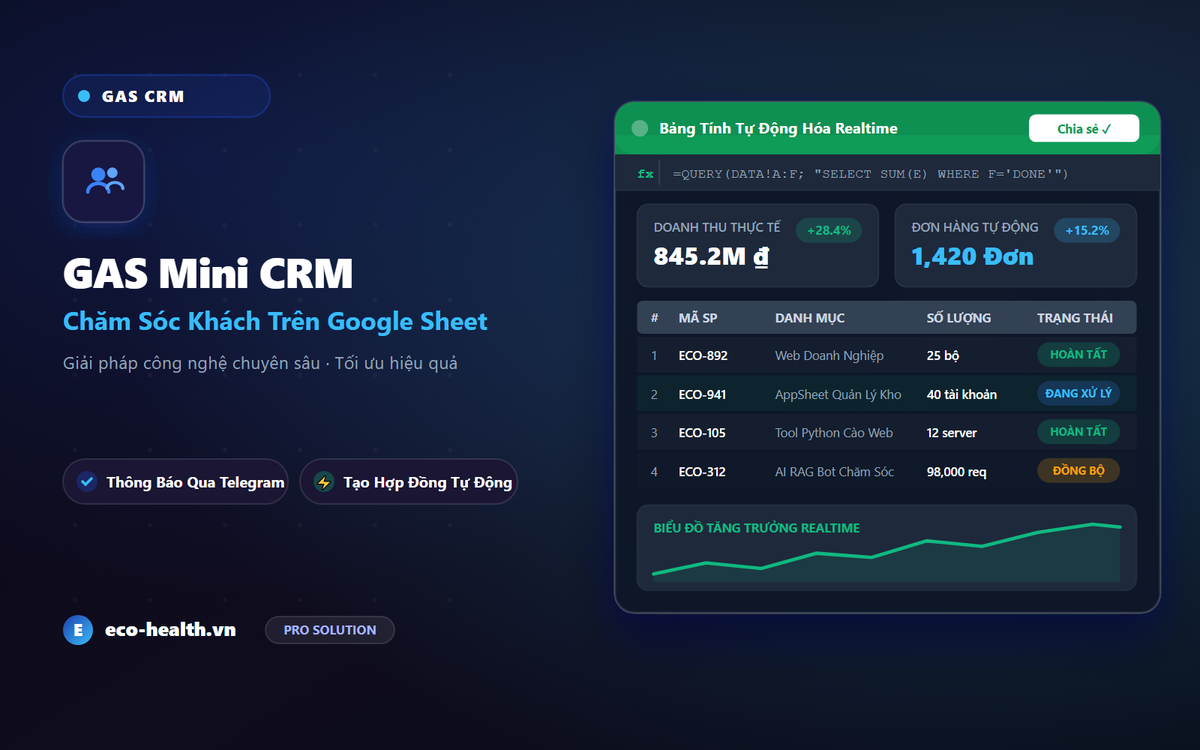Click the checkmark icon beside Thông Báo Qua Telegram

87,482
